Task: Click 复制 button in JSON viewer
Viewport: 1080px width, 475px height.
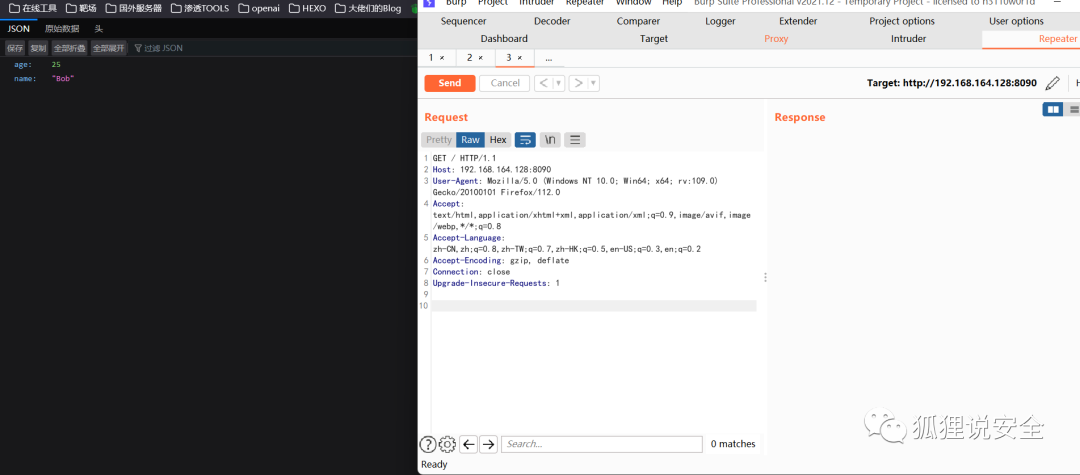Action: [38, 48]
